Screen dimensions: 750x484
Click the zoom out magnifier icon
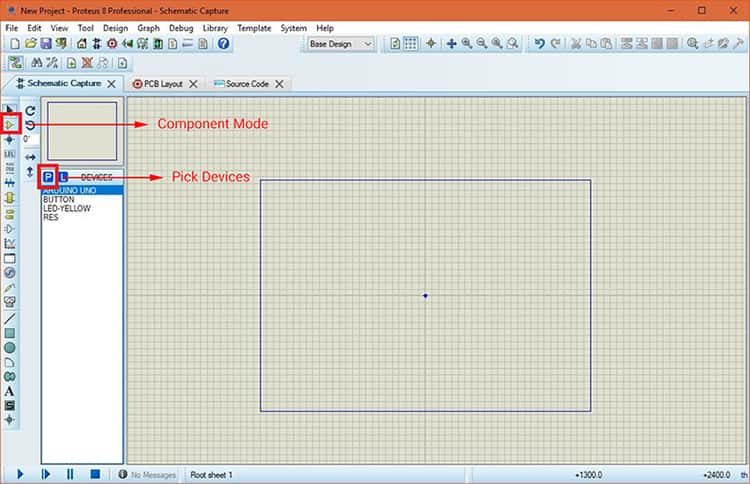pyautogui.click(x=482, y=44)
